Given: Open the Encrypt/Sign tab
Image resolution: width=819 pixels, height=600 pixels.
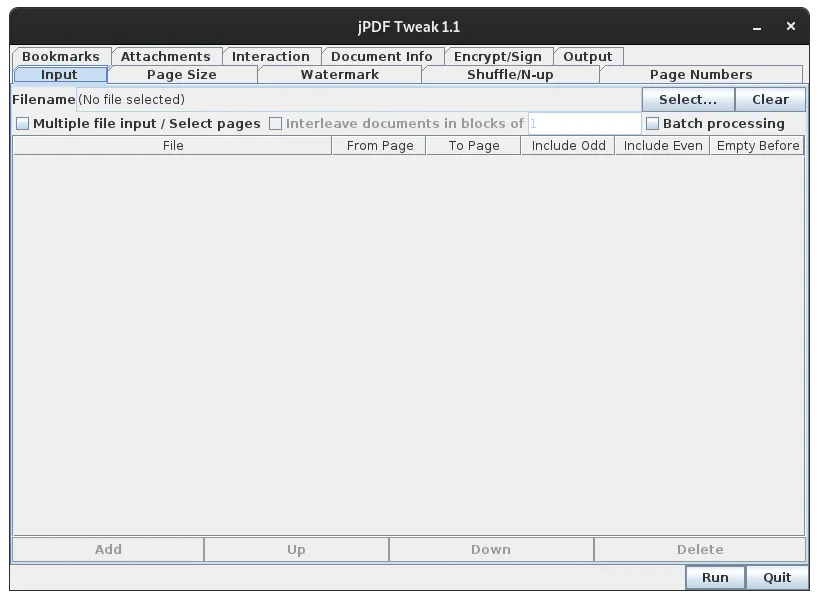Looking at the screenshot, I should point(498,56).
